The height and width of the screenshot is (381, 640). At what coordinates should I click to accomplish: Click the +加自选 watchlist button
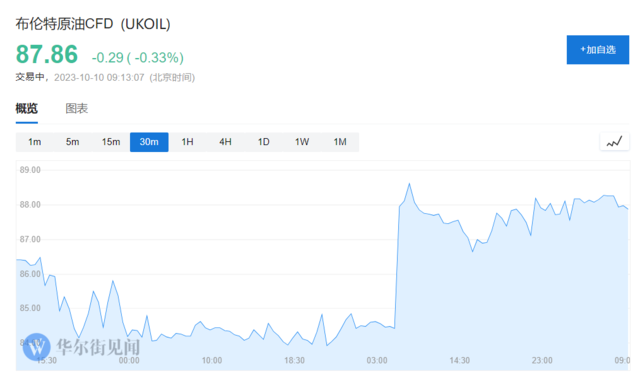pyautogui.click(x=598, y=50)
